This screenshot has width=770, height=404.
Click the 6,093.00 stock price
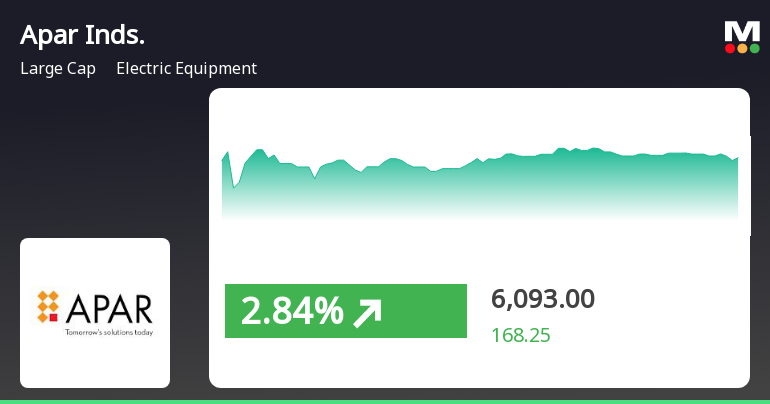click(x=543, y=298)
